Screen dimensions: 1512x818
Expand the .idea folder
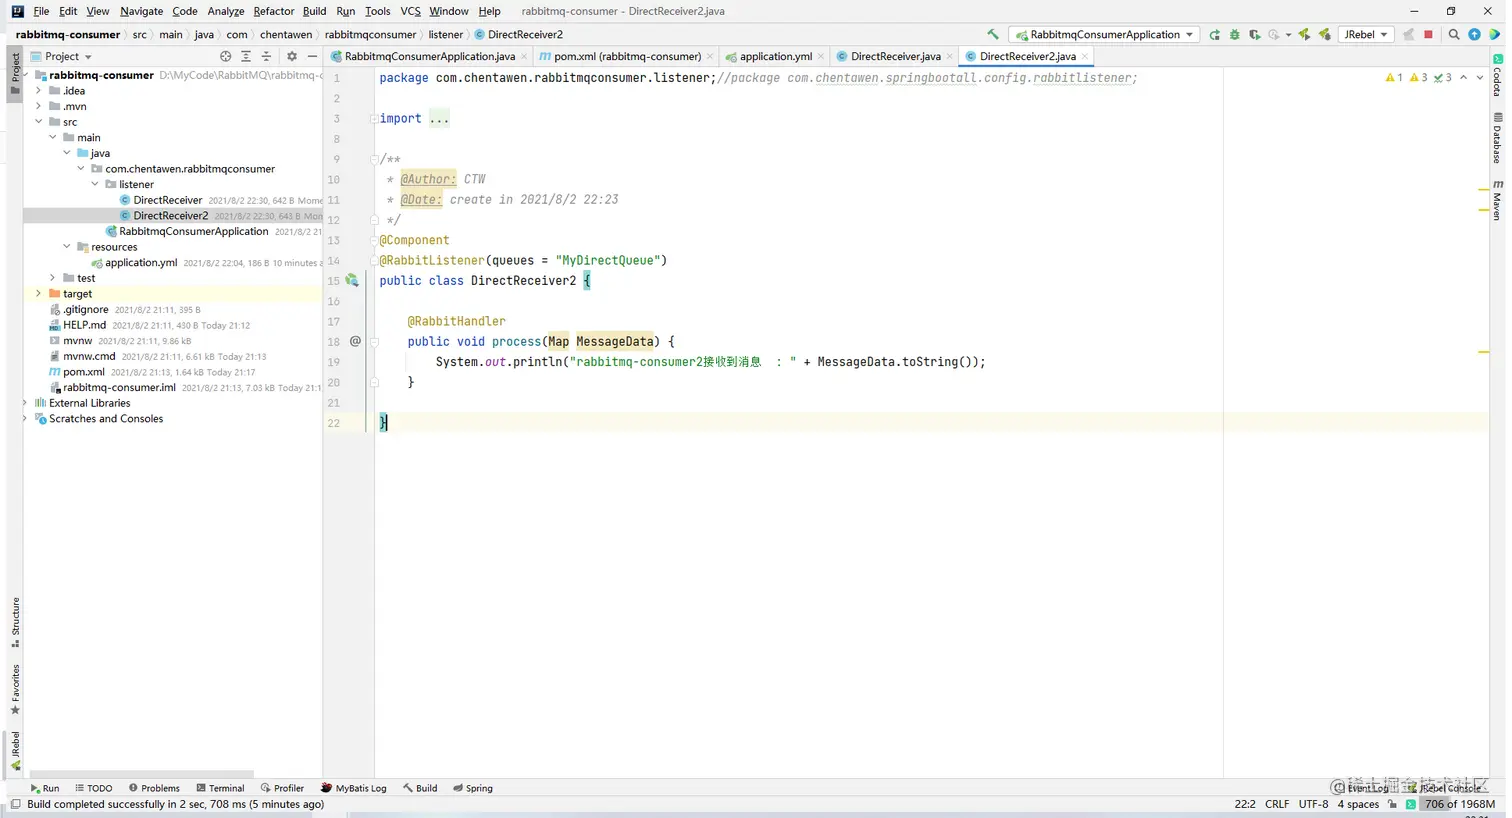click(38, 91)
